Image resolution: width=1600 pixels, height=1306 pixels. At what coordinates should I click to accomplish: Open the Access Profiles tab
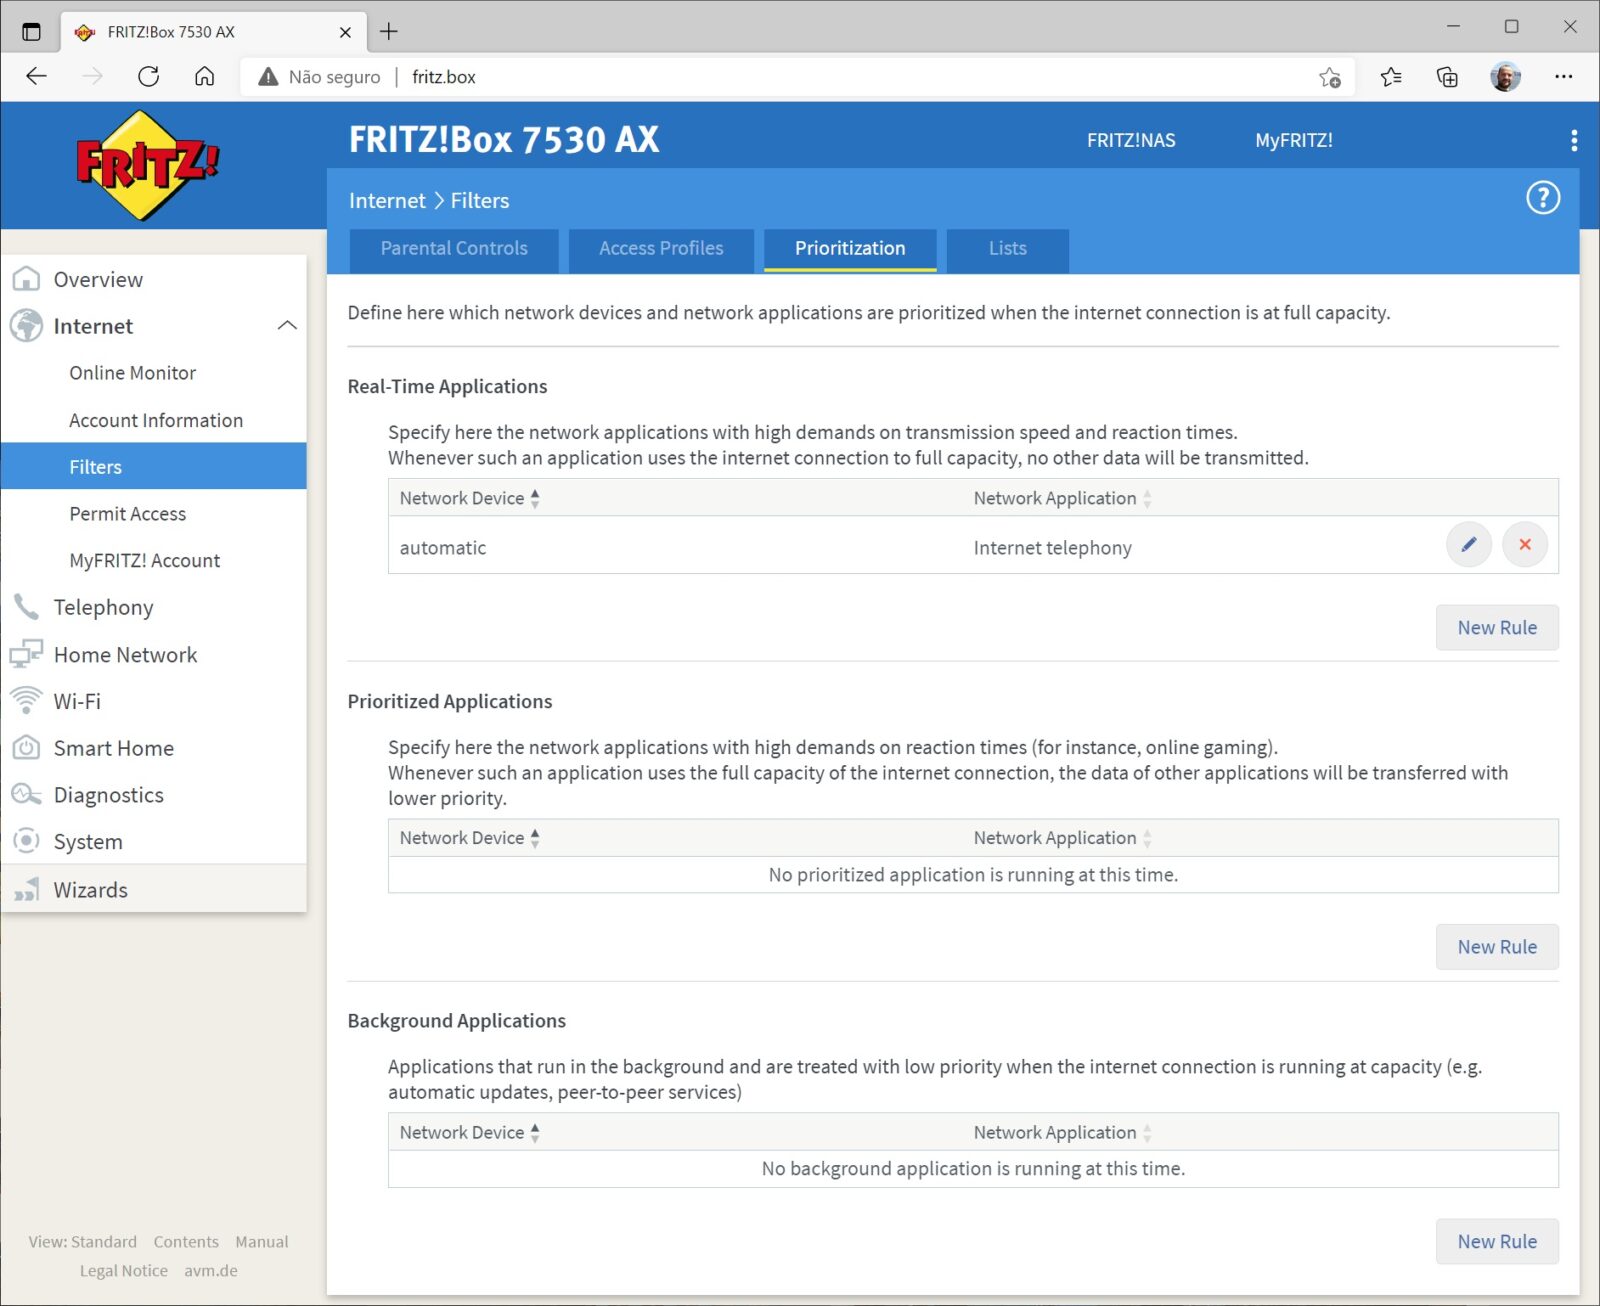click(660, 249)
